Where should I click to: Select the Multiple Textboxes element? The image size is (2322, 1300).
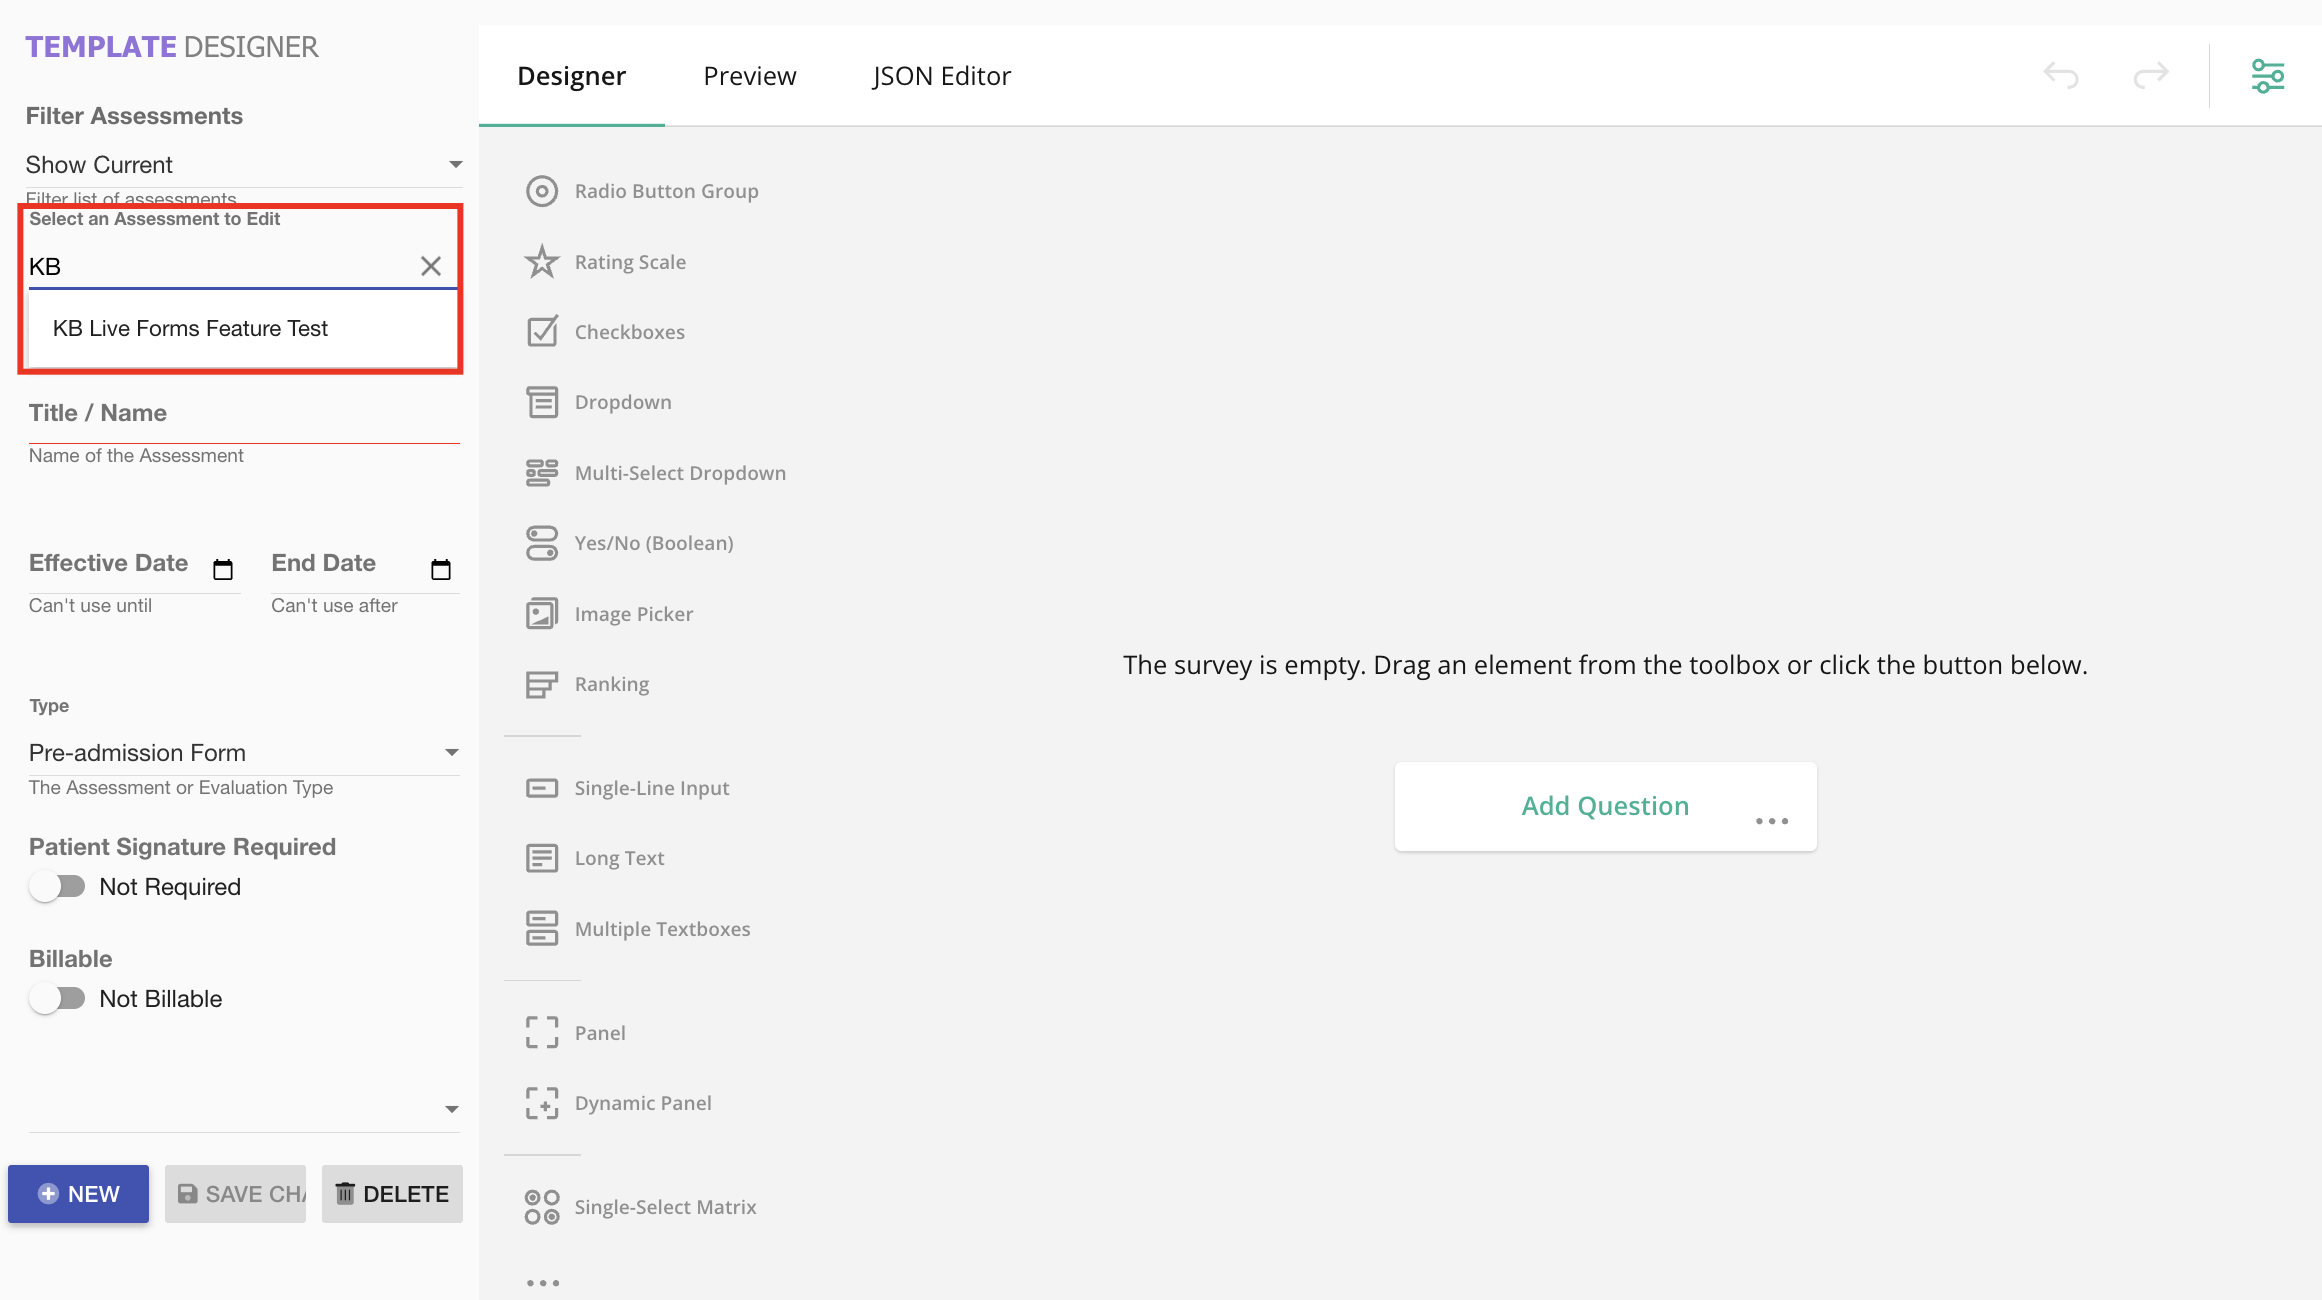point(662,928)
